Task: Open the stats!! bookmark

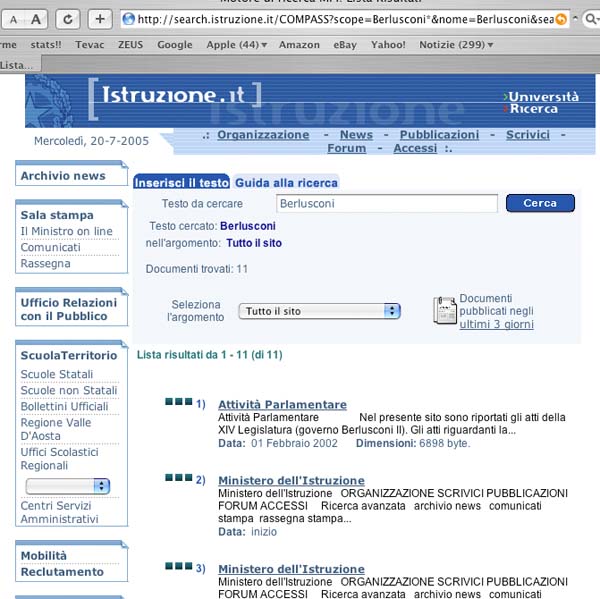Action: pyautogui.click(x=46, y=45)
